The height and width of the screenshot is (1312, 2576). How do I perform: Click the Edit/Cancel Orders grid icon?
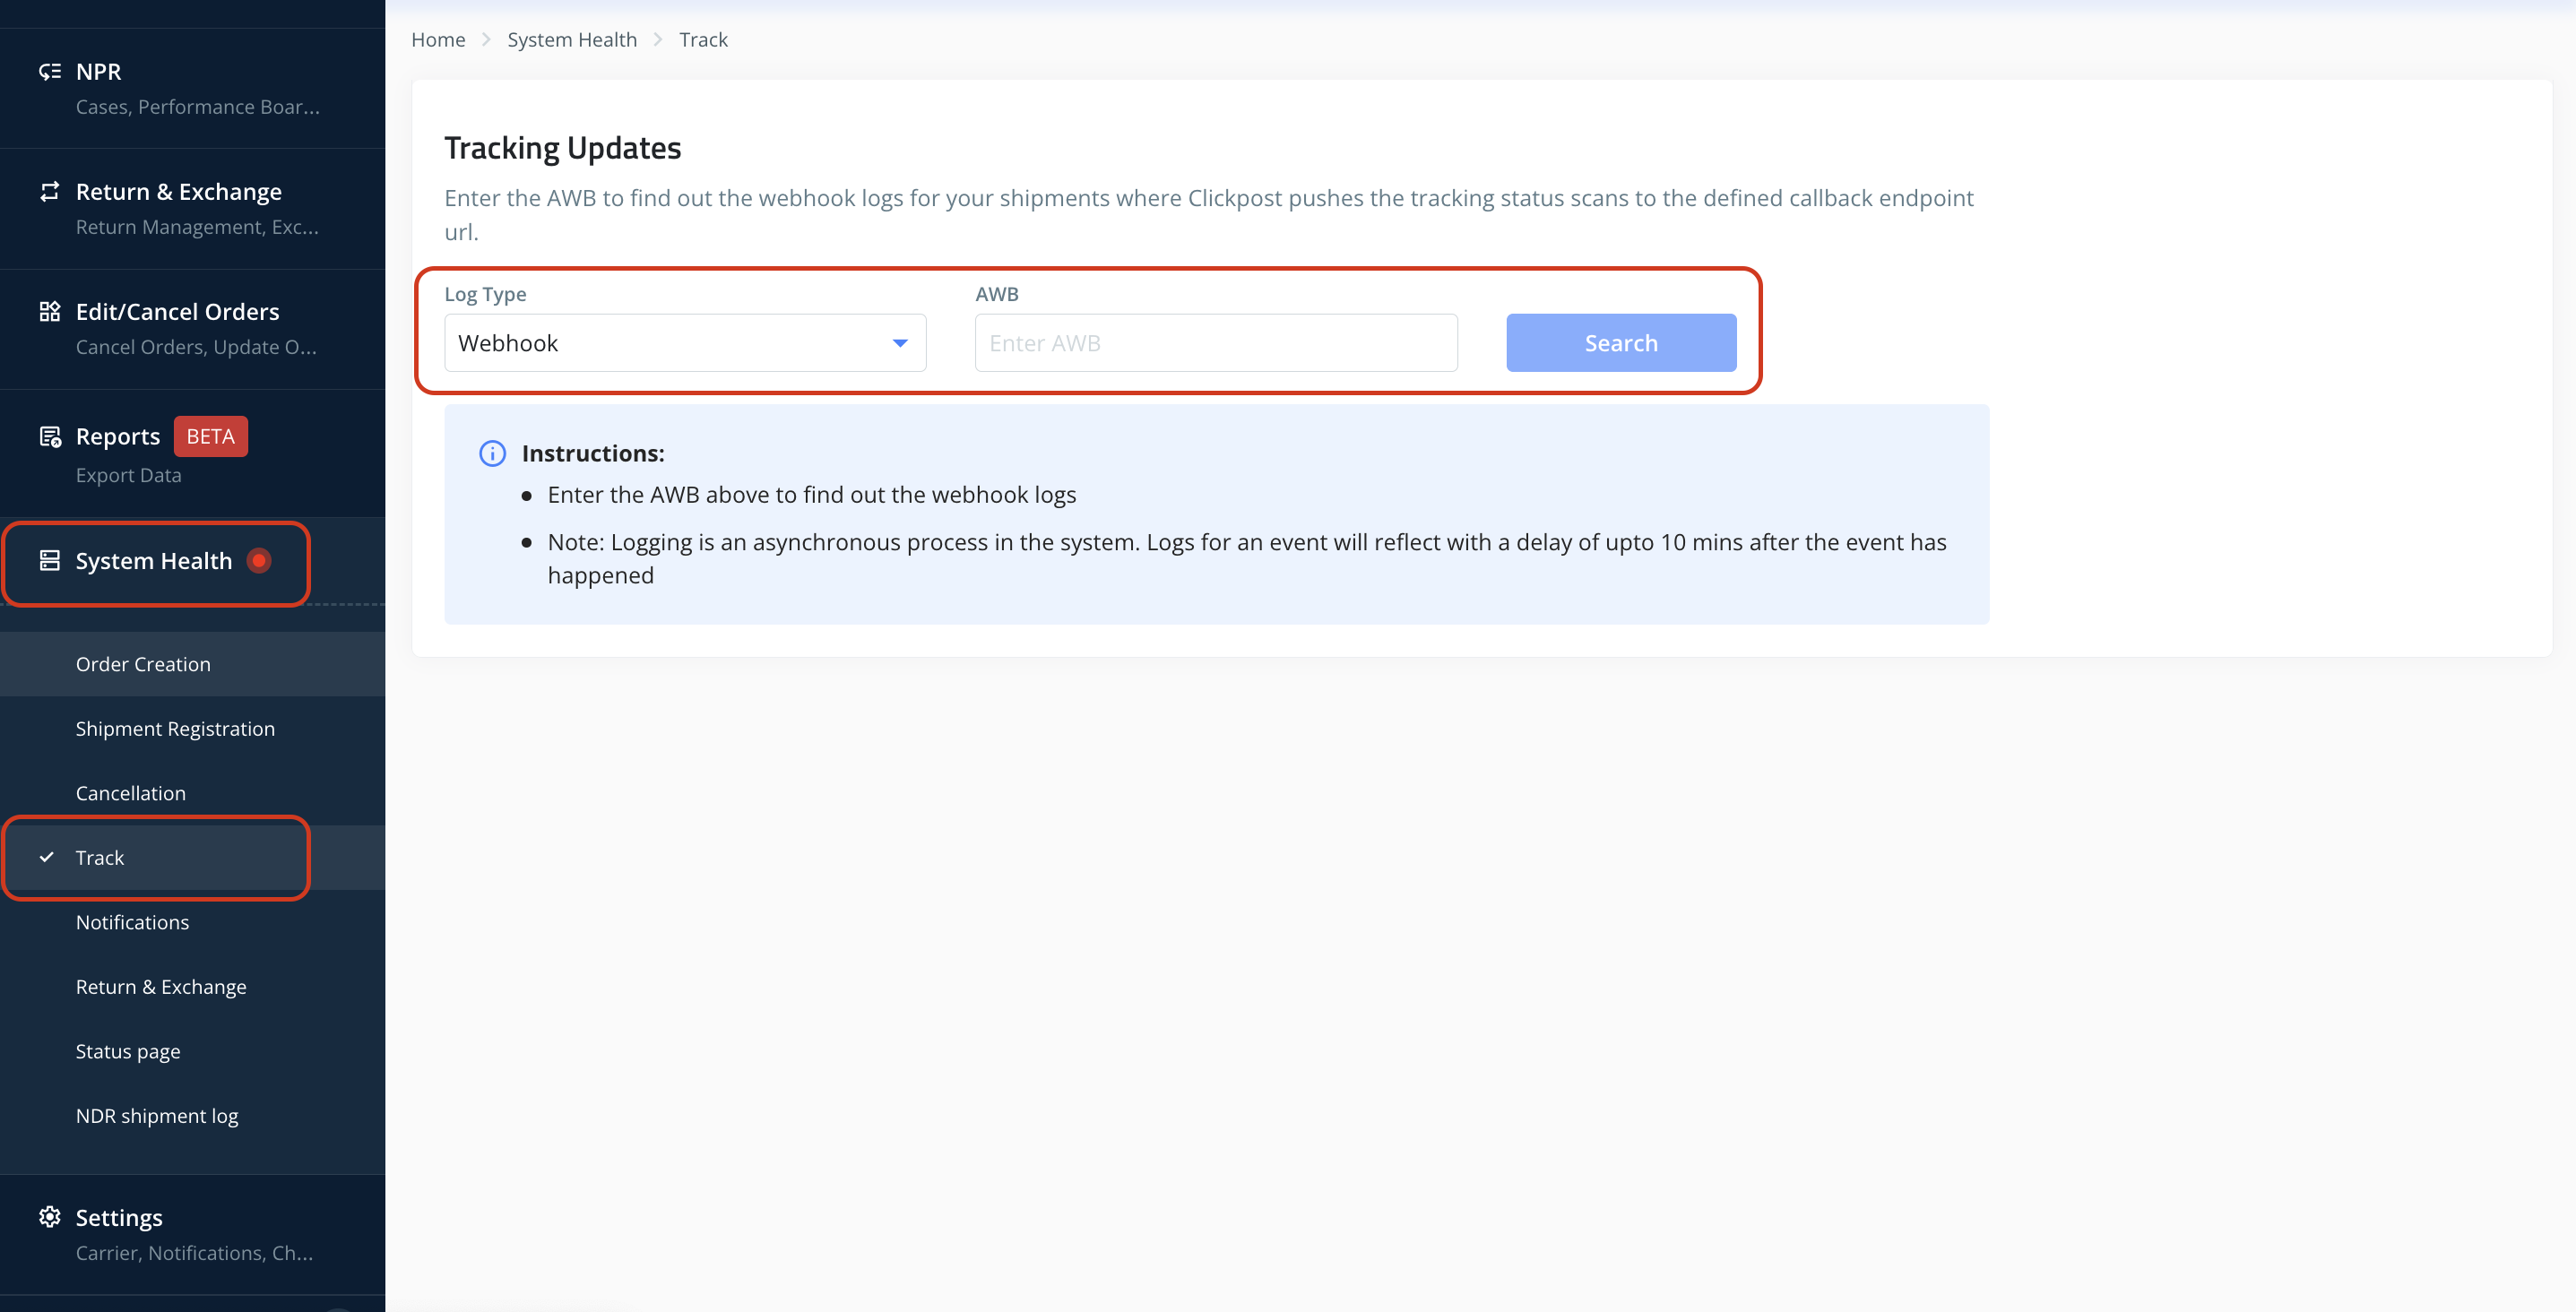coord(49,311)
